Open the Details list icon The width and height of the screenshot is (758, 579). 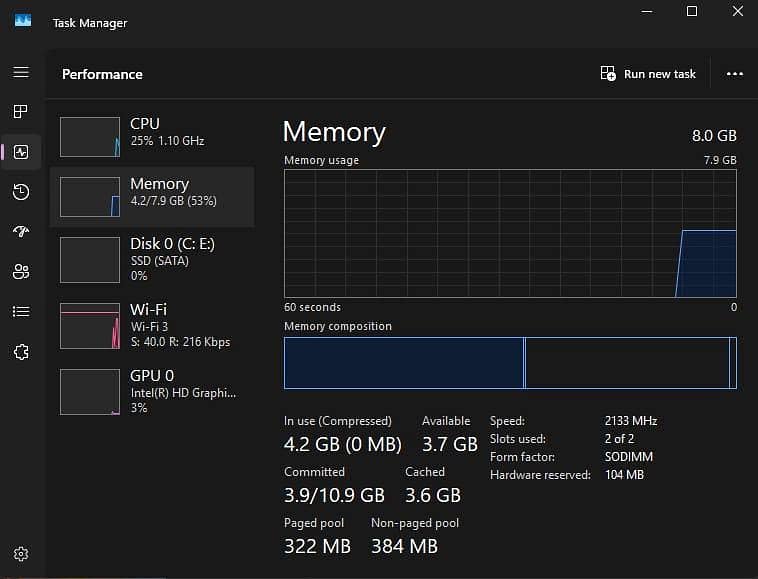click(x=21, y=312)
